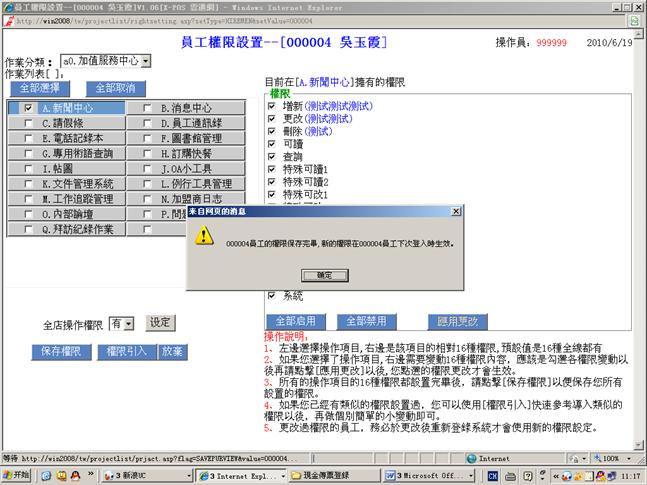Close the 來自网页的消息 dialog with X
Image resolution: width=647 pixels, height=485 pixels.
(456, 212)
